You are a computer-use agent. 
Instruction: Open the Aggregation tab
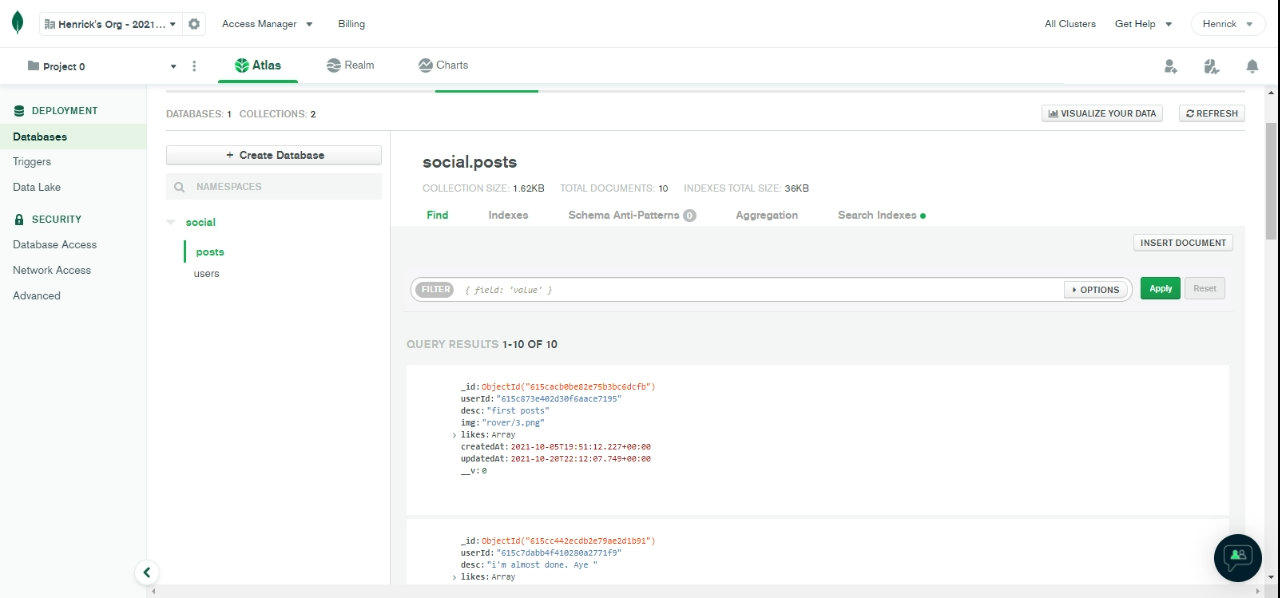click(767, 215)
